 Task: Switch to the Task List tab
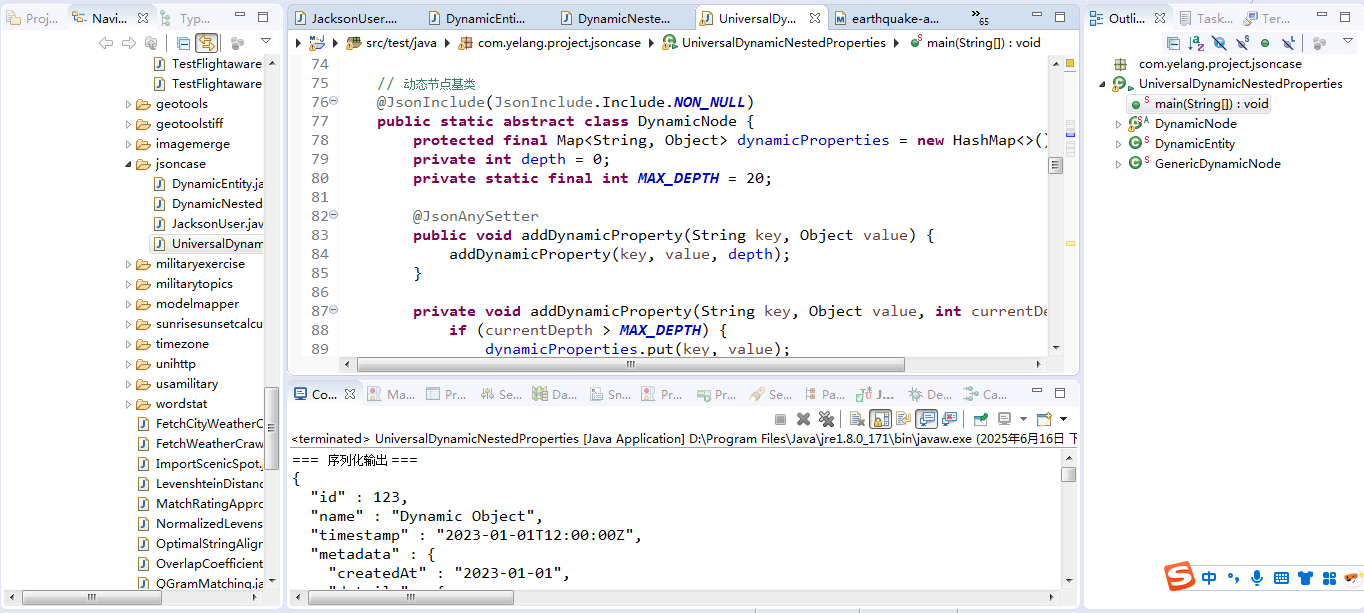(1205, 18)
